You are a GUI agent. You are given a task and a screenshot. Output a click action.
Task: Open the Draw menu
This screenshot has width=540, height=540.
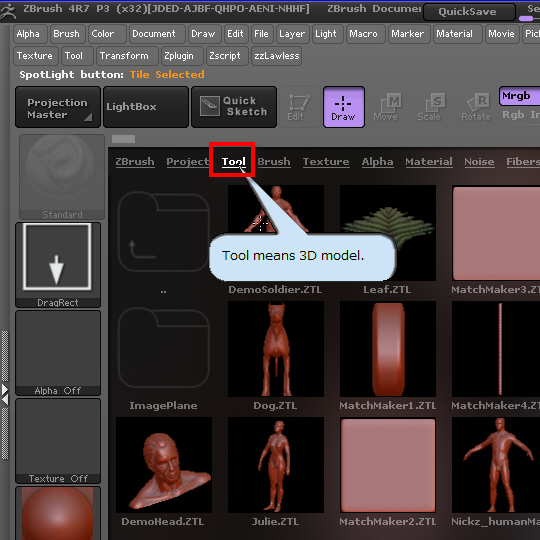click(205, 34)
